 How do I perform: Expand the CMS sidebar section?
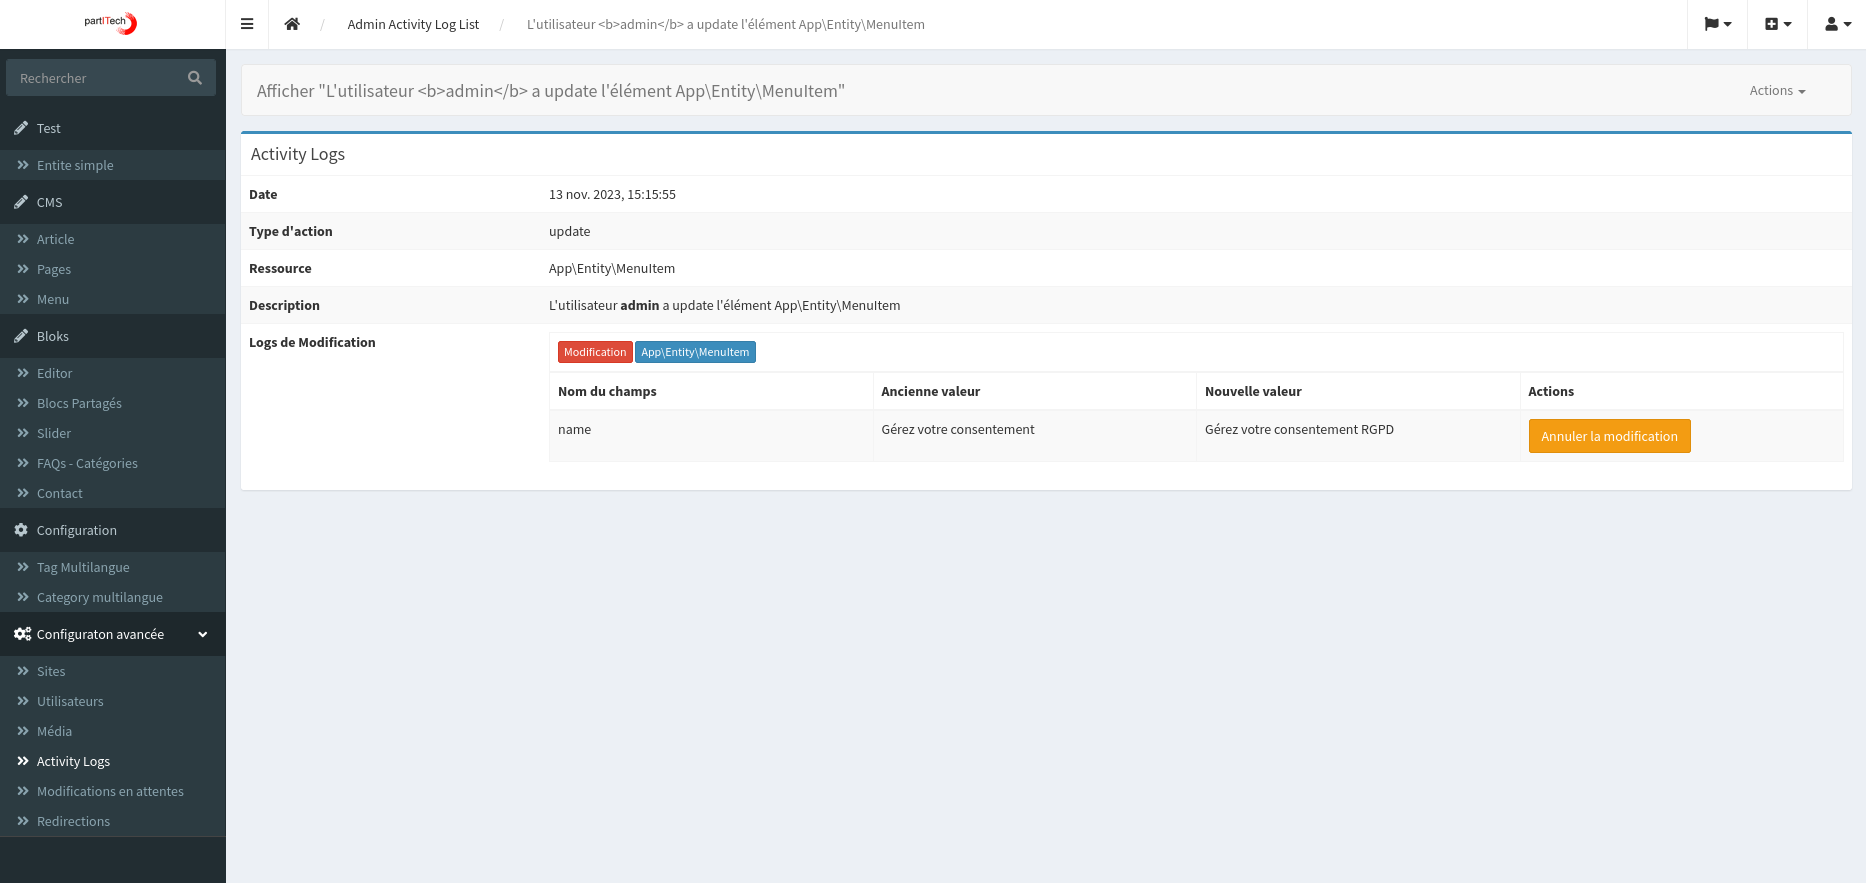(x=49, y=202)
